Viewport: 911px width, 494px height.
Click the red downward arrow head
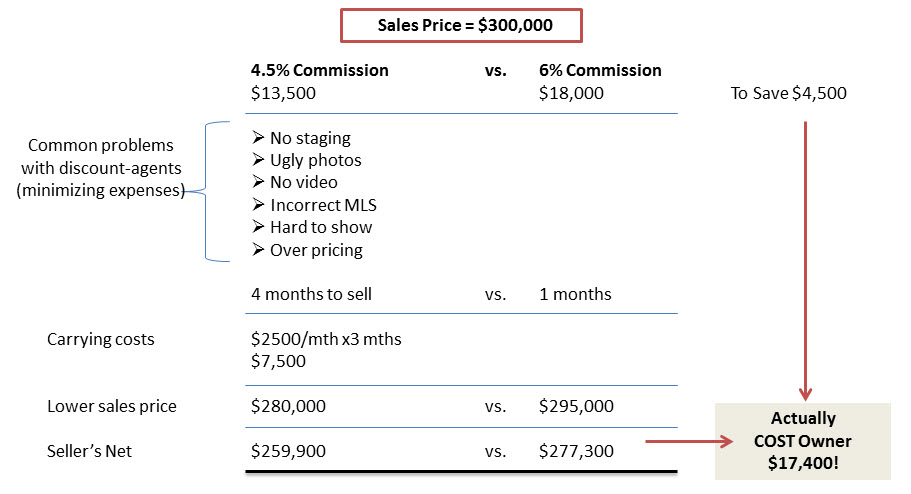click(x=805, y=393)
